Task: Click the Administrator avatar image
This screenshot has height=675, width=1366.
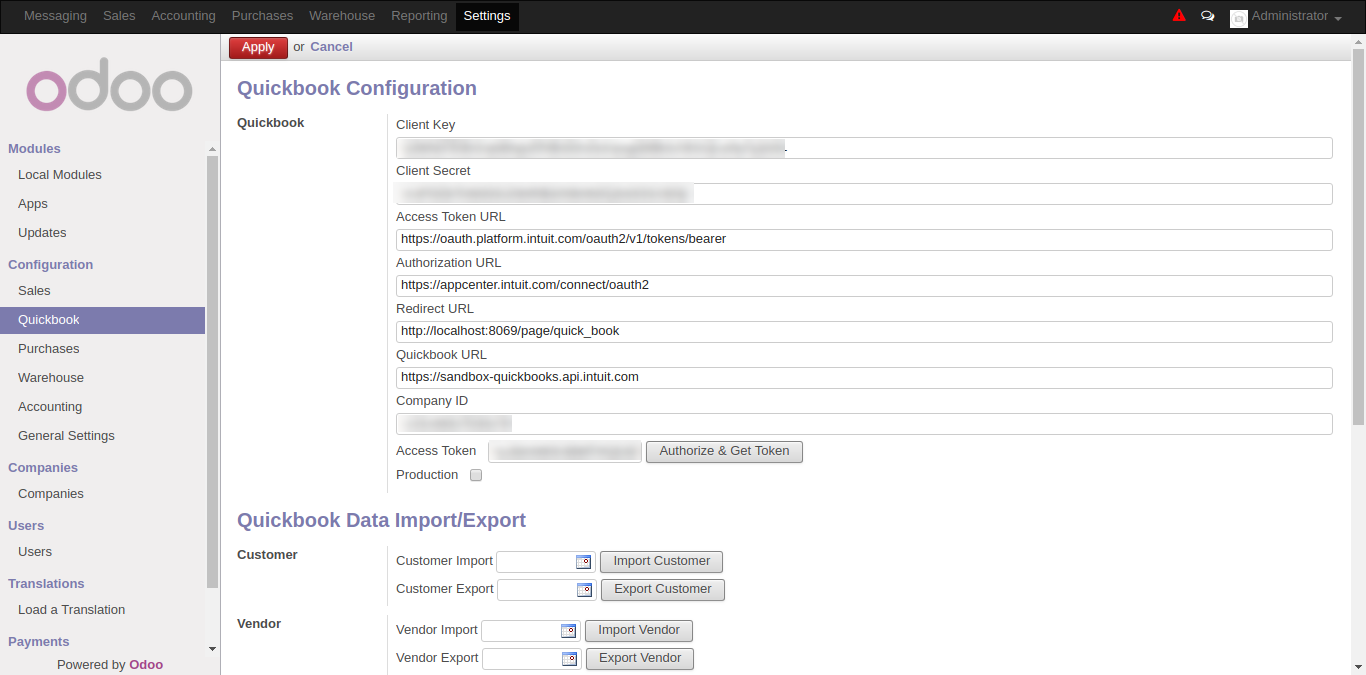Action: [x=1239, y=18]
